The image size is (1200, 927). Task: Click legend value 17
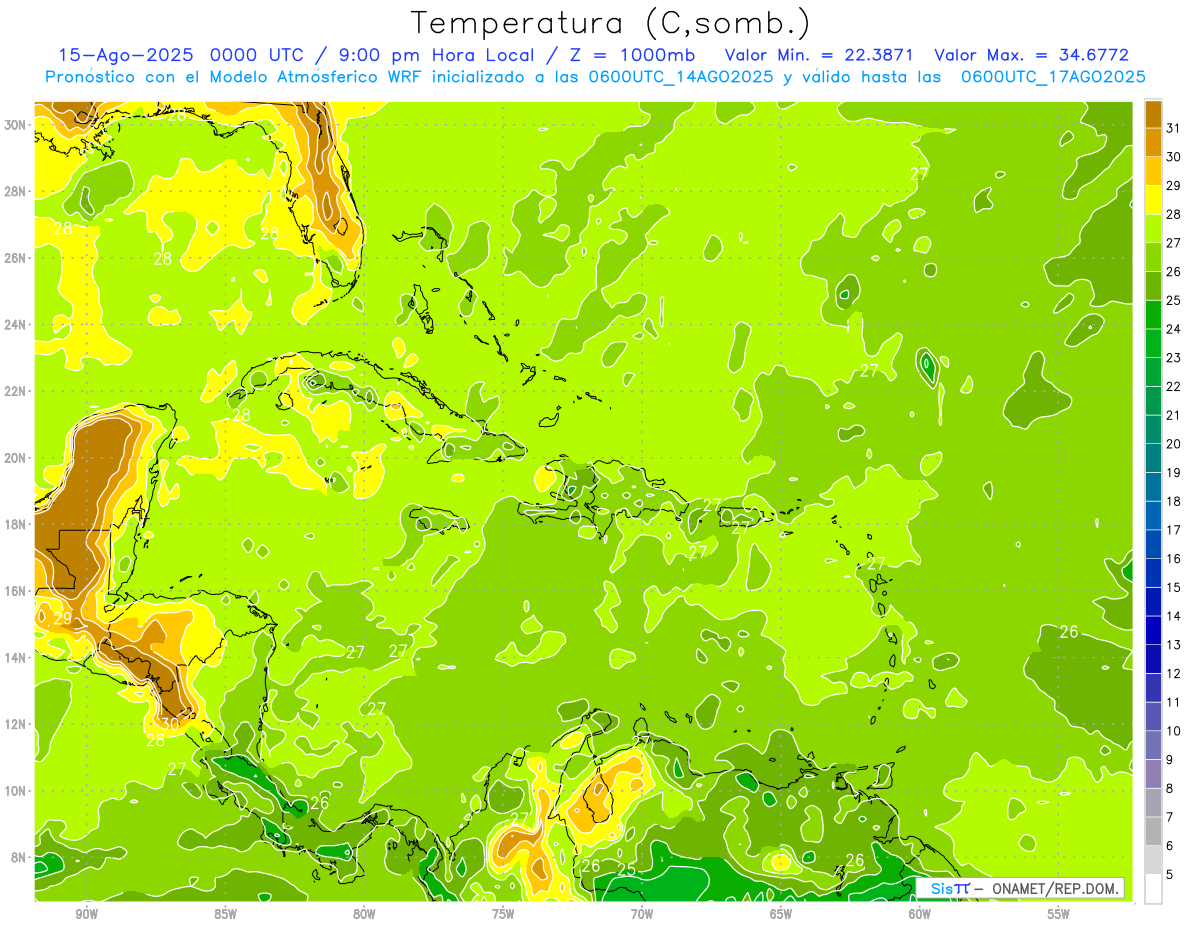(1174, 530)
